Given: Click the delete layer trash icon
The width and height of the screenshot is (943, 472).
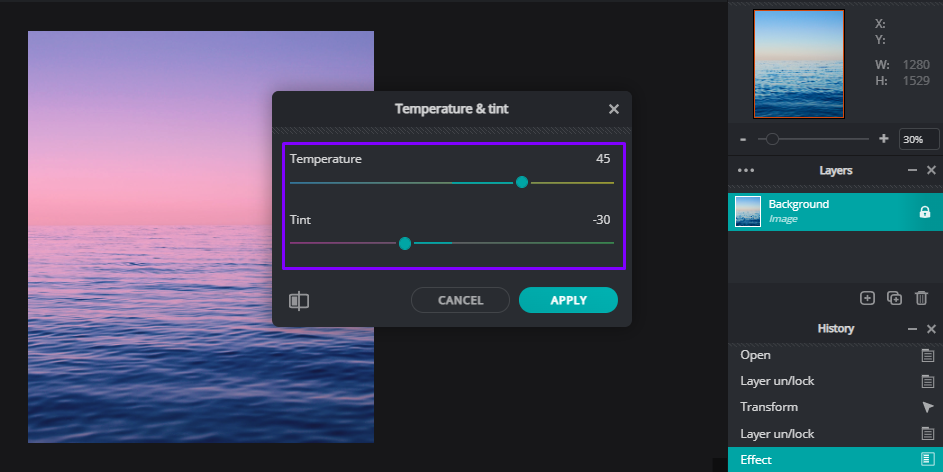Looking at the screenshot, I should (921, 298).
